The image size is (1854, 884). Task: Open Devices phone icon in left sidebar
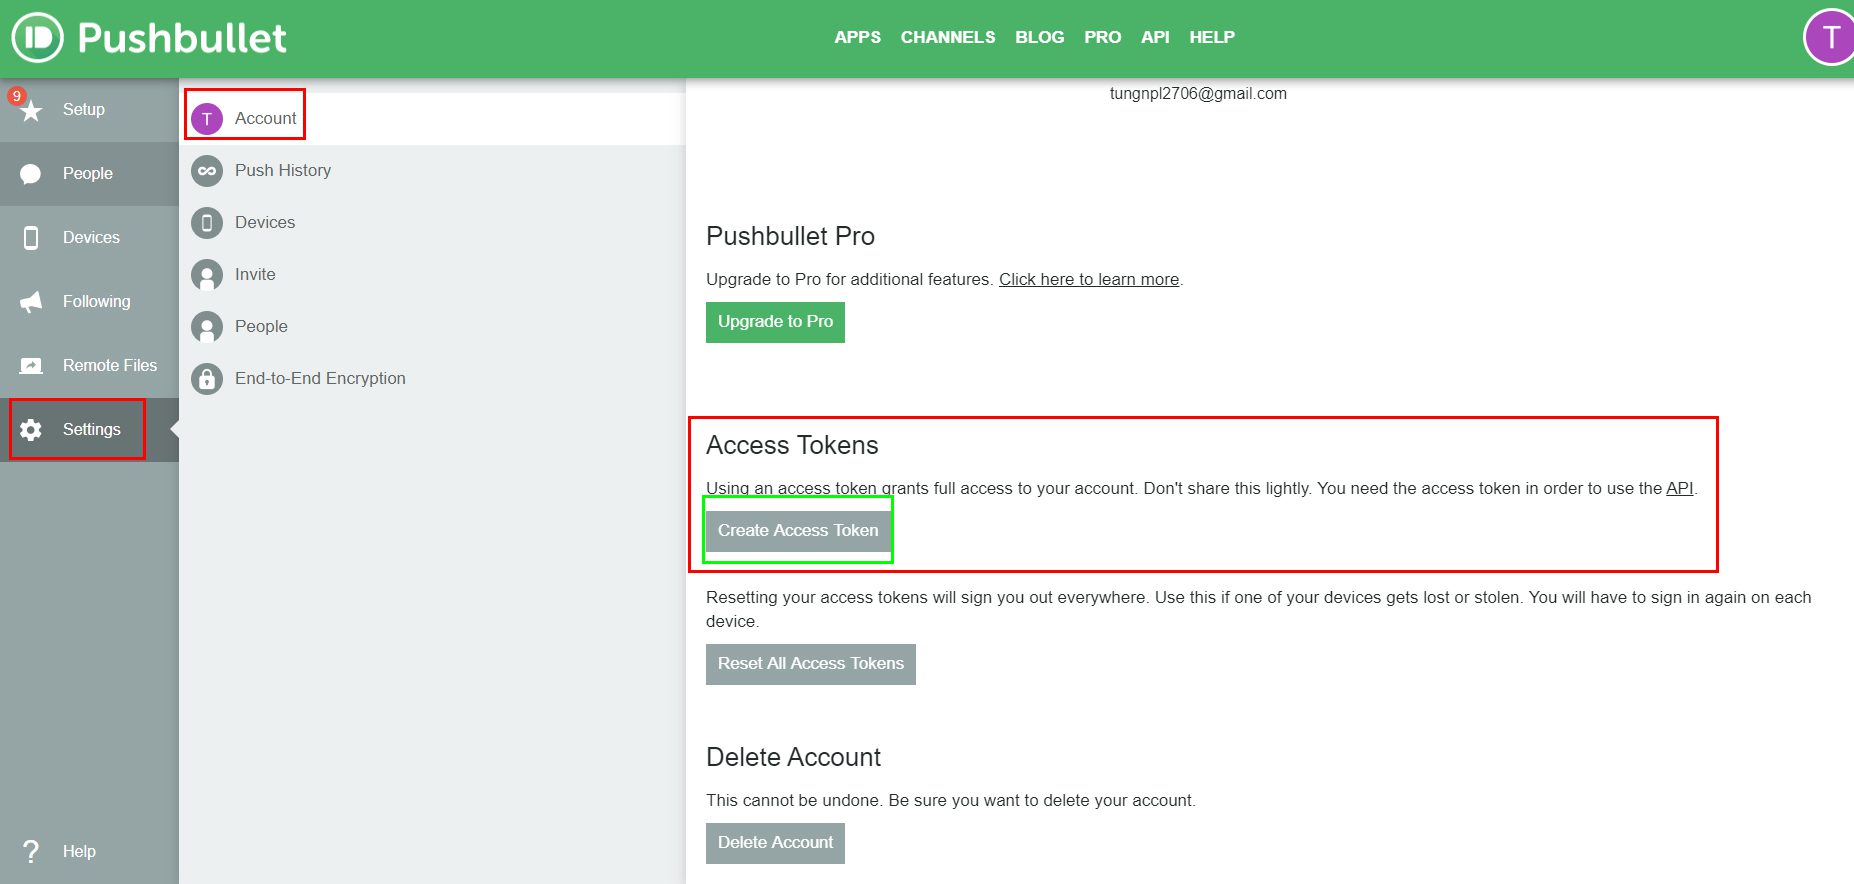tap(89, 238)
